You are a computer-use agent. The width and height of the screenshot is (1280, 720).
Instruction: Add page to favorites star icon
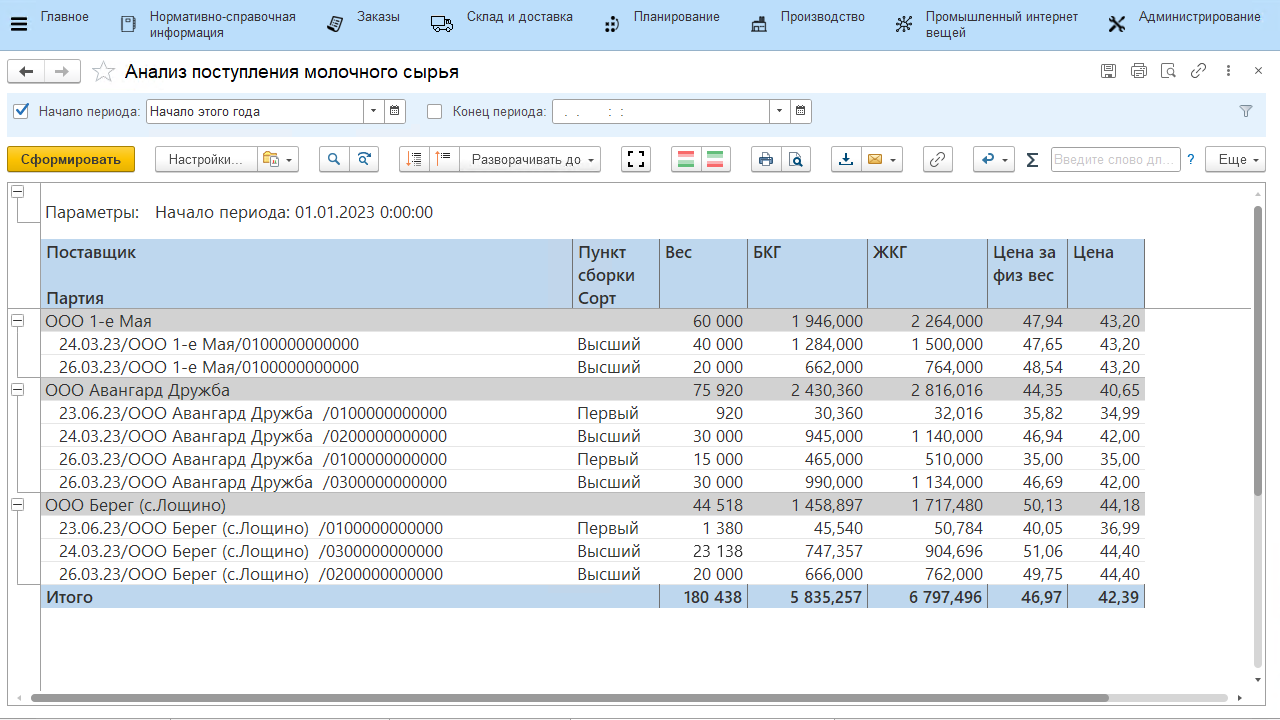click(103, 72)
